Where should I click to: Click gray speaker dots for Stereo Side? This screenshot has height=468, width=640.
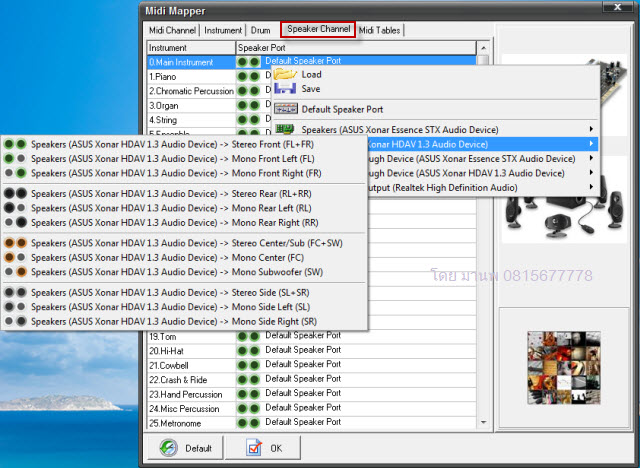[x=15, y=293]
